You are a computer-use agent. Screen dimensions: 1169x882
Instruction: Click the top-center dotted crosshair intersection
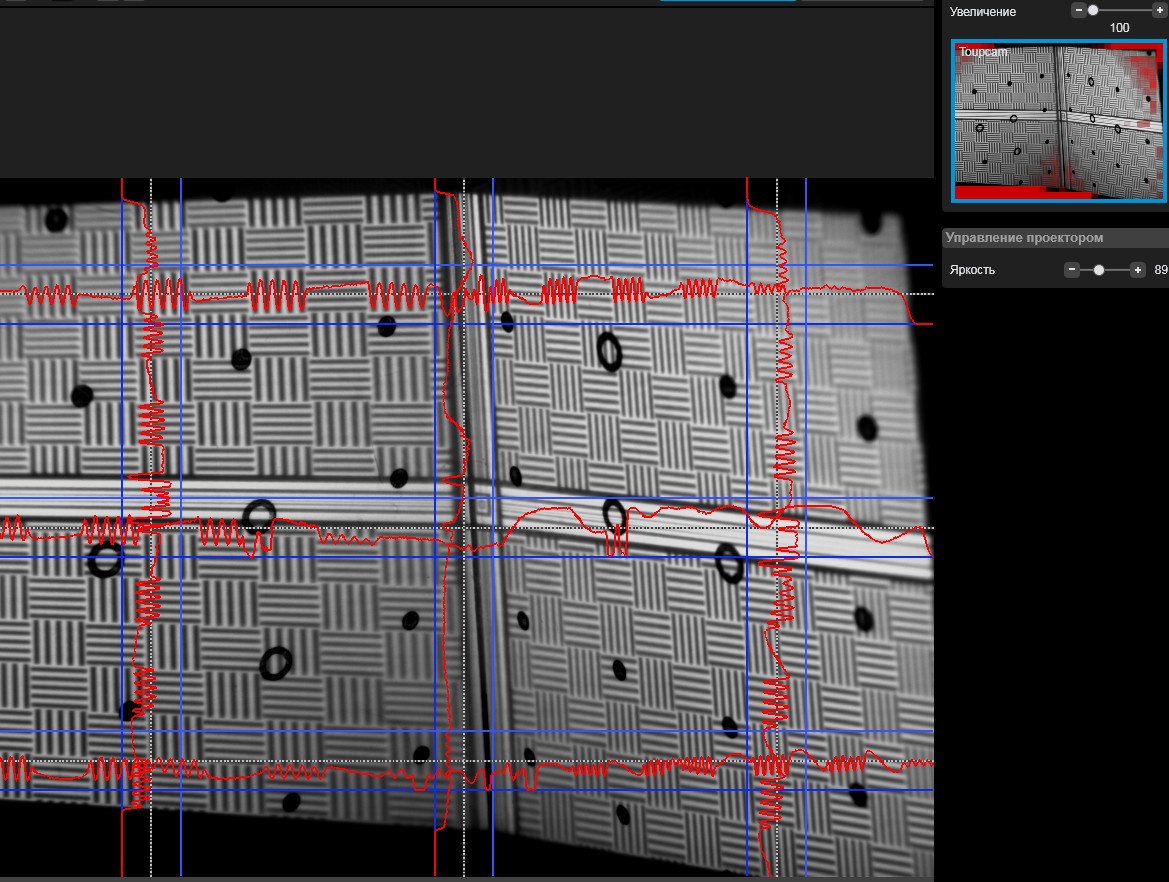coord(464,294)
